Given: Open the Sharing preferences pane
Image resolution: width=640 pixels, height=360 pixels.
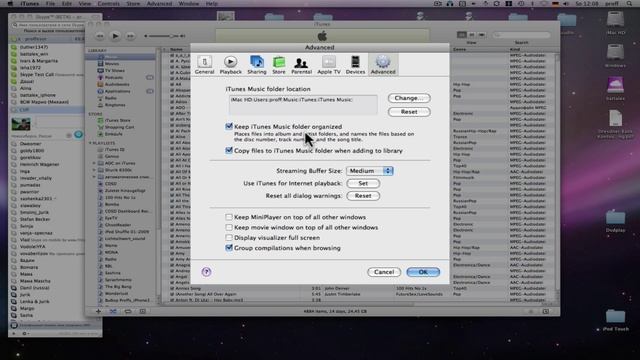Looking at the screenshot, I should tap(257, 65).
